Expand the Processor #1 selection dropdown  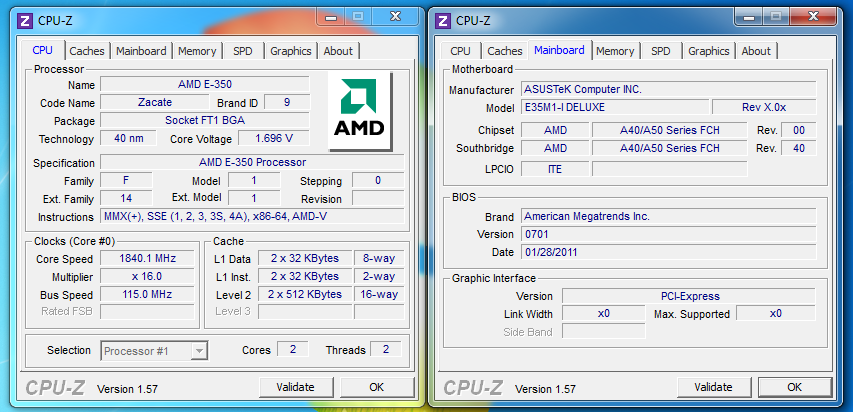pyautogui.click(x=201, y=350)
